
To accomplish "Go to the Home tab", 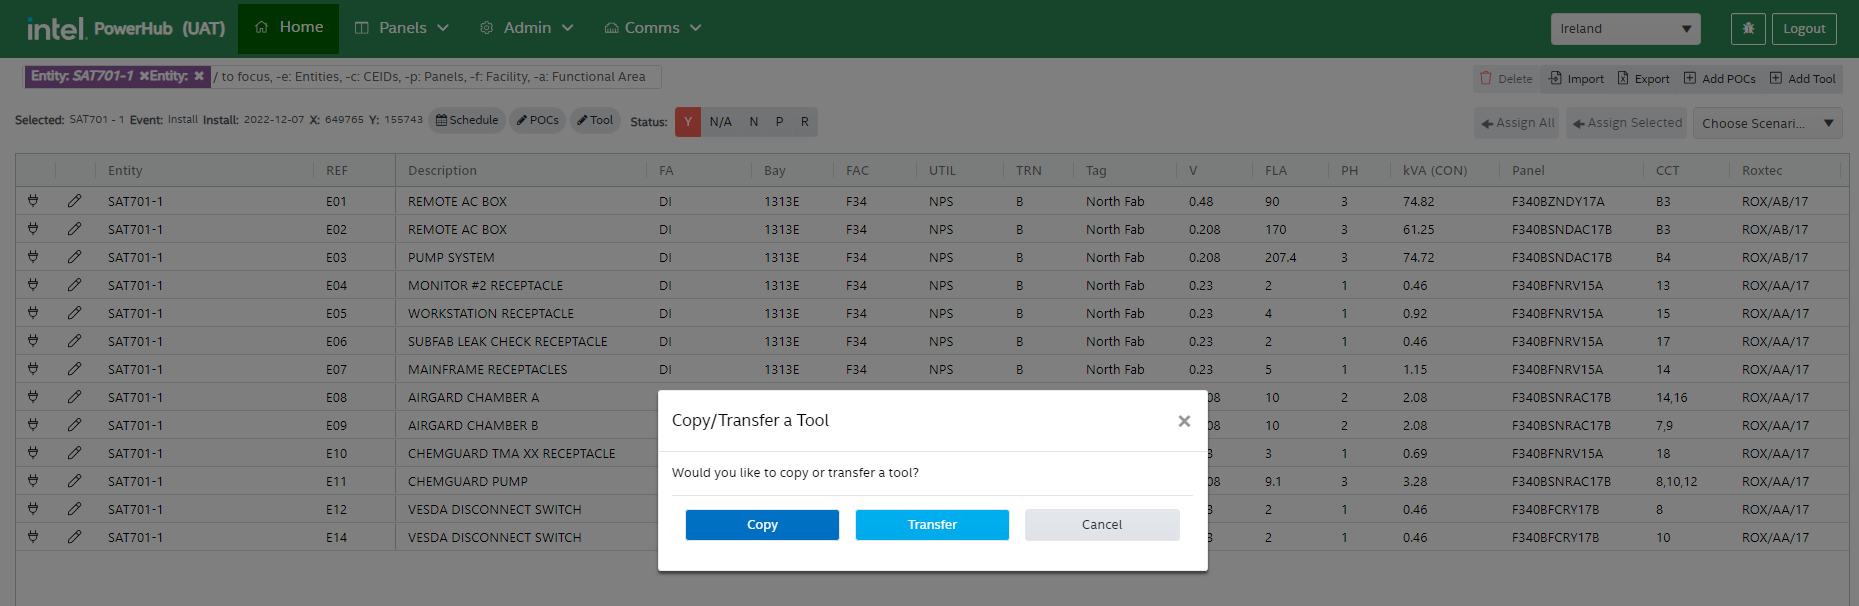I will click(288, 28).
